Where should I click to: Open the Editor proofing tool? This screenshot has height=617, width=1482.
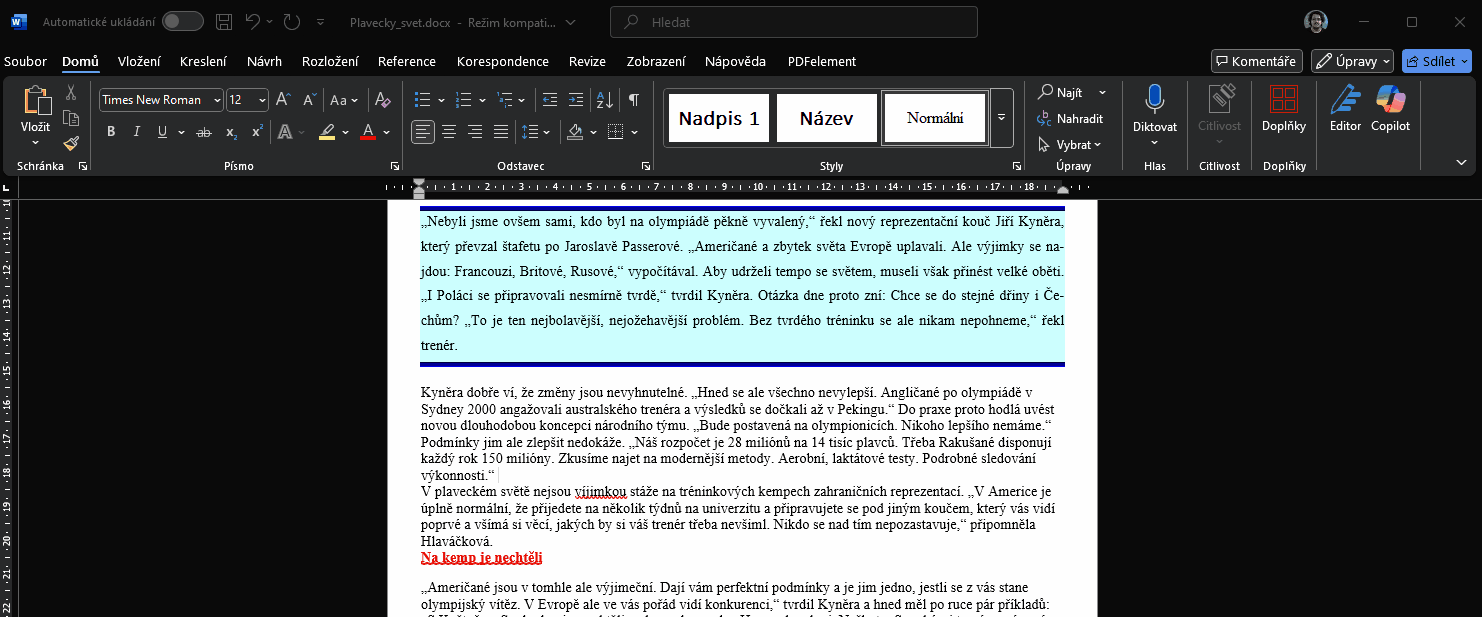click(x=1345, y=108)
